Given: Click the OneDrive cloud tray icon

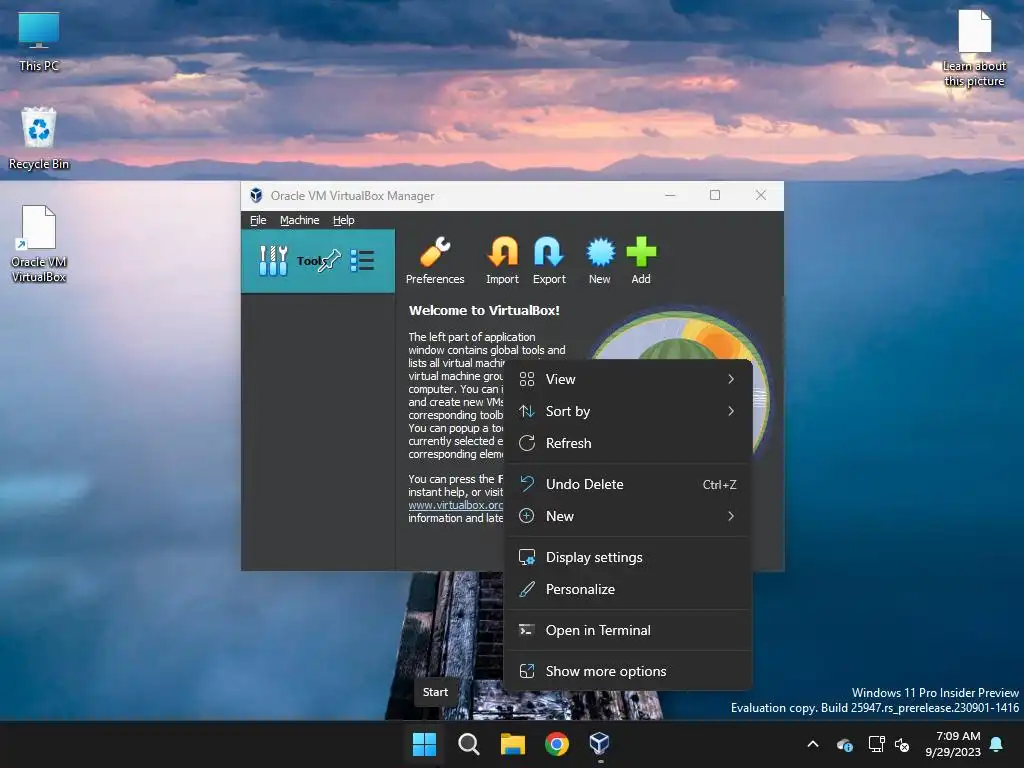Looking at the screenshot, I should 844,744.
